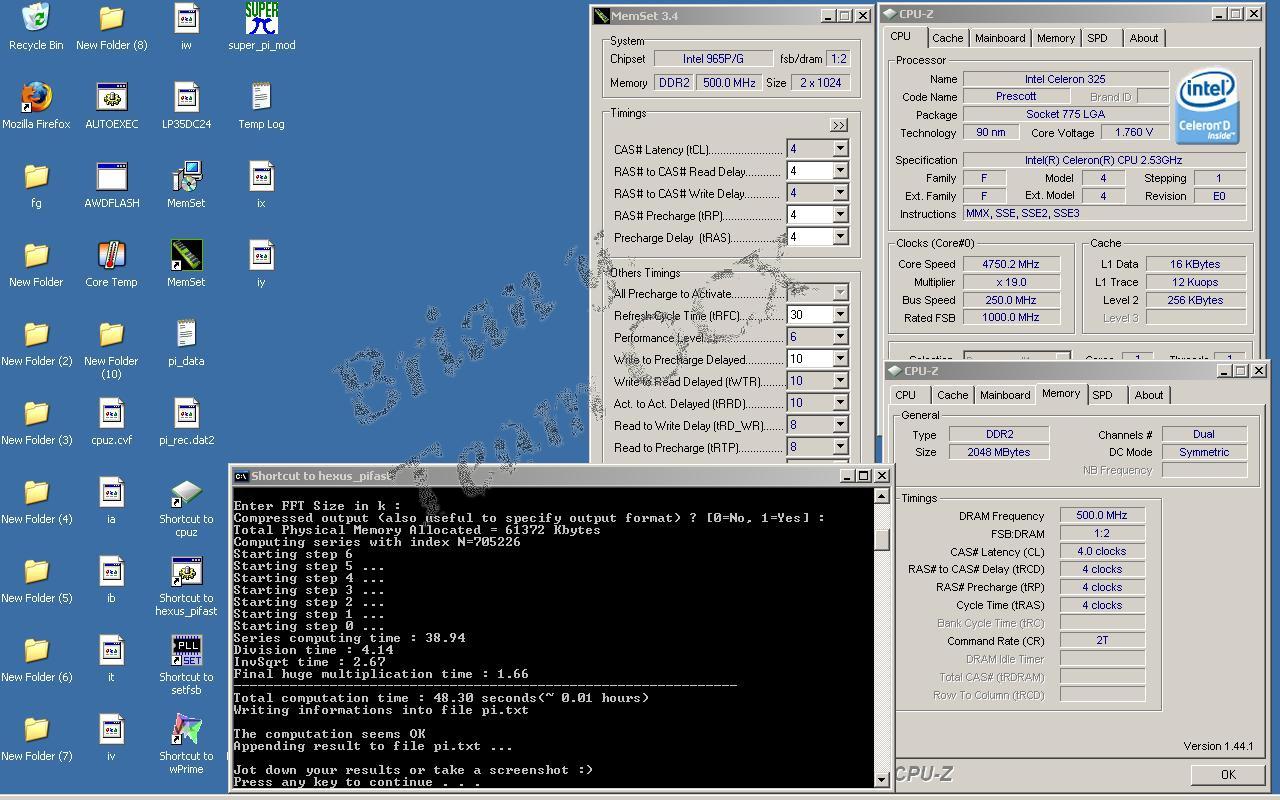
Task: Click the DRAM Frequency 500.0 MHz field
Action: pos(1102,516)
